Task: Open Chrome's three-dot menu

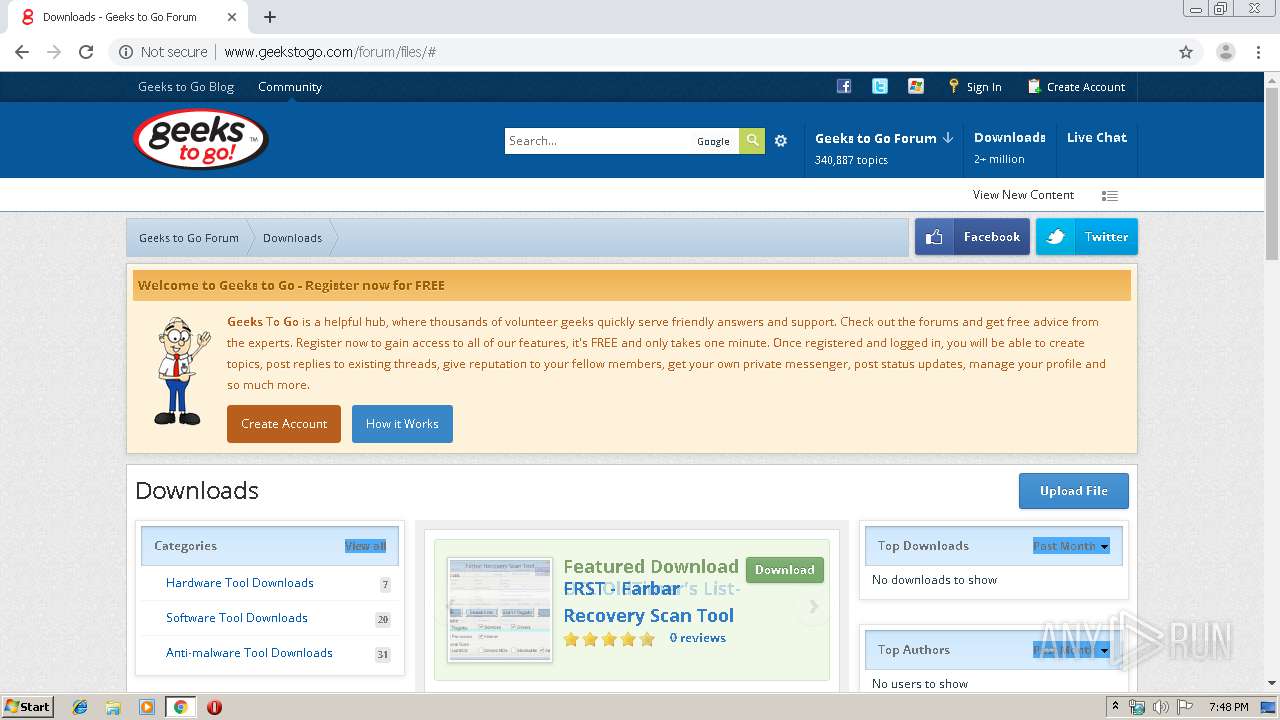Action: pyautogui.click(x=1259, y=52)
